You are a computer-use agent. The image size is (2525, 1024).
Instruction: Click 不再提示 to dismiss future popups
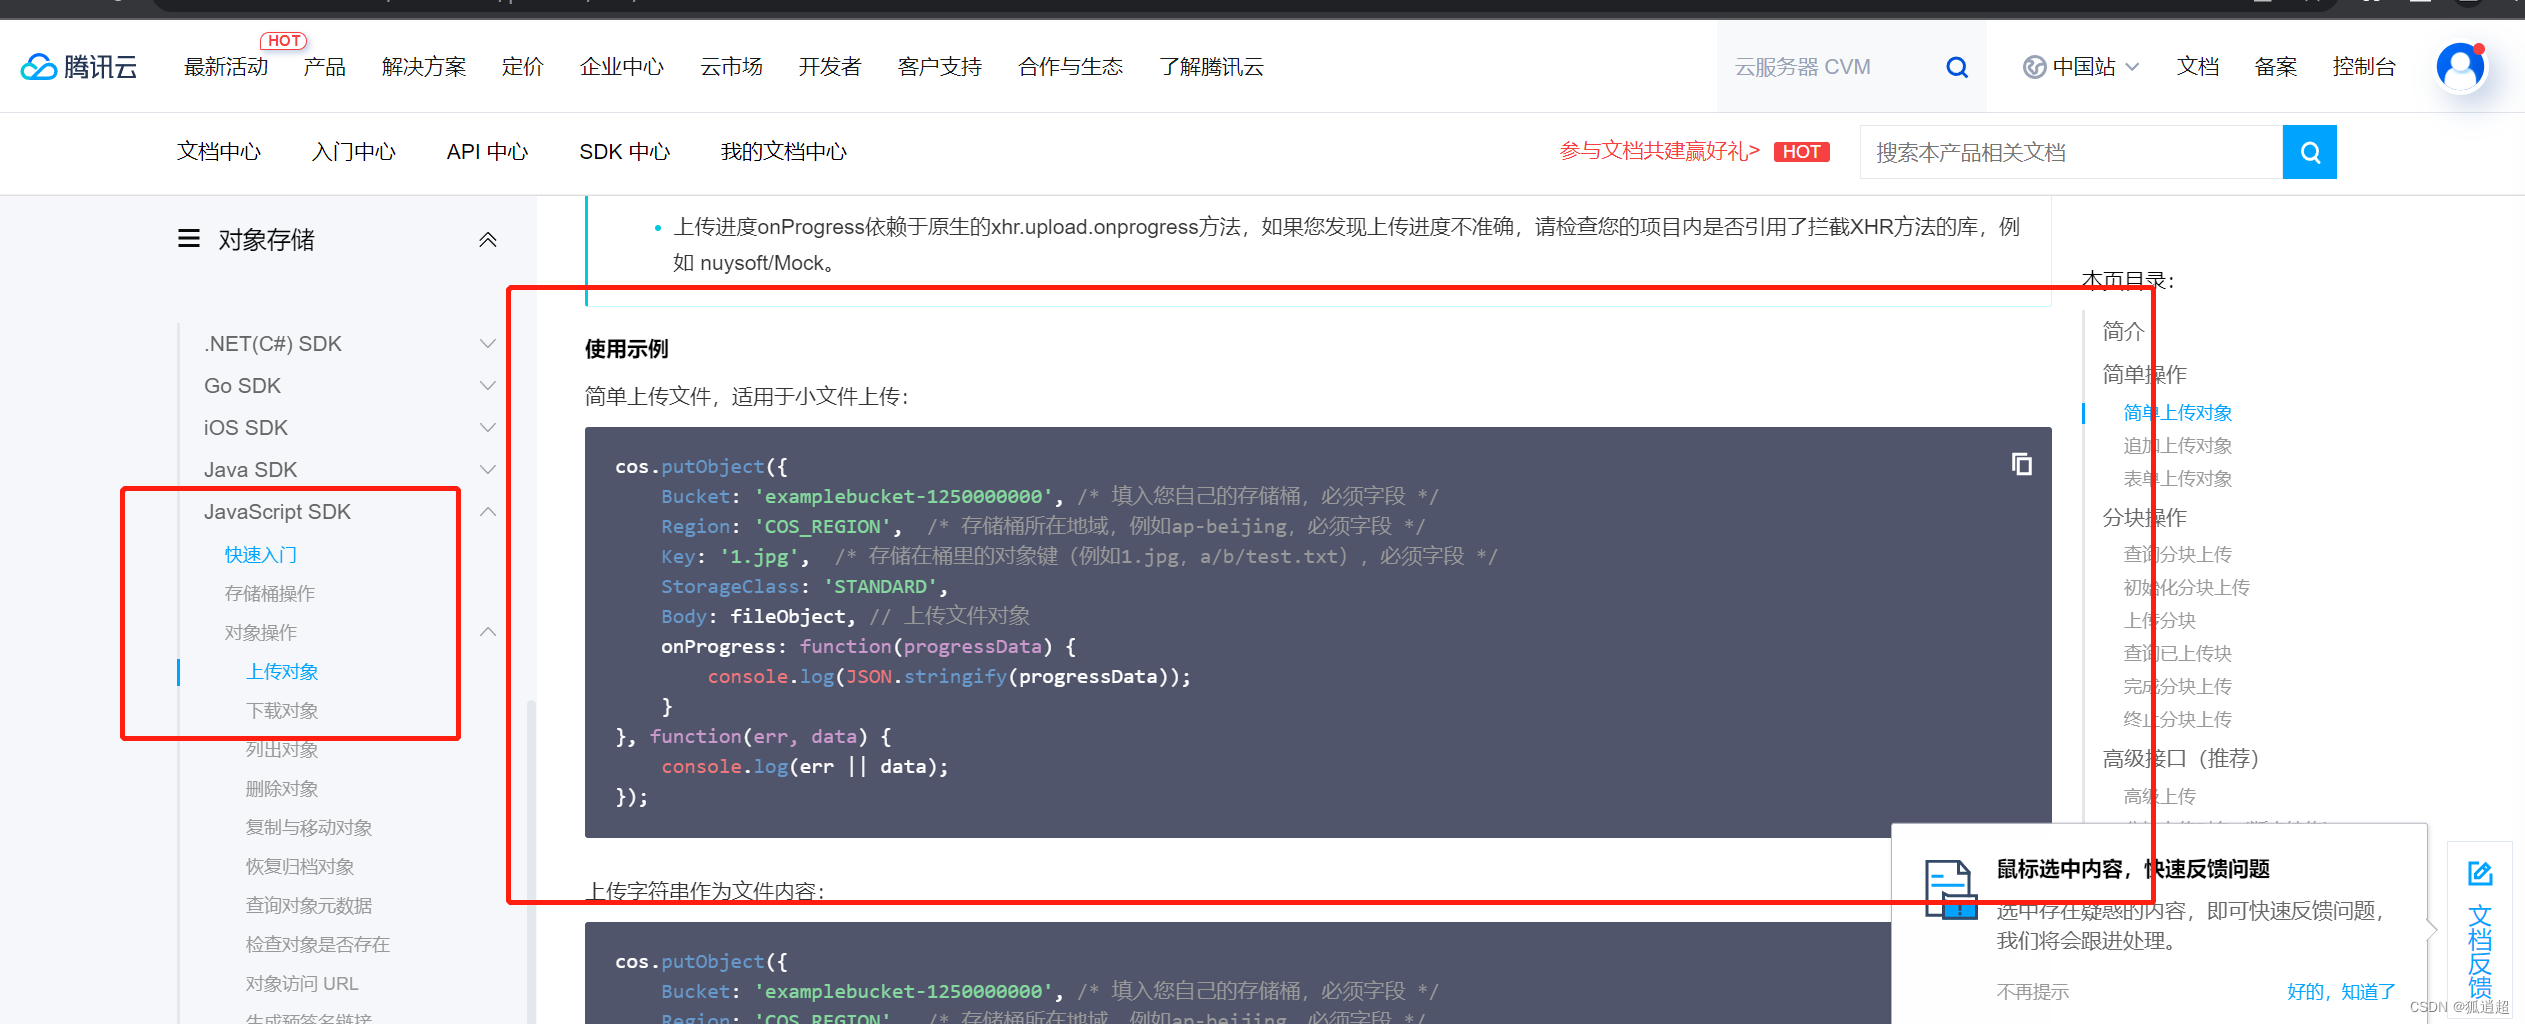click(x=2032, y=990)
